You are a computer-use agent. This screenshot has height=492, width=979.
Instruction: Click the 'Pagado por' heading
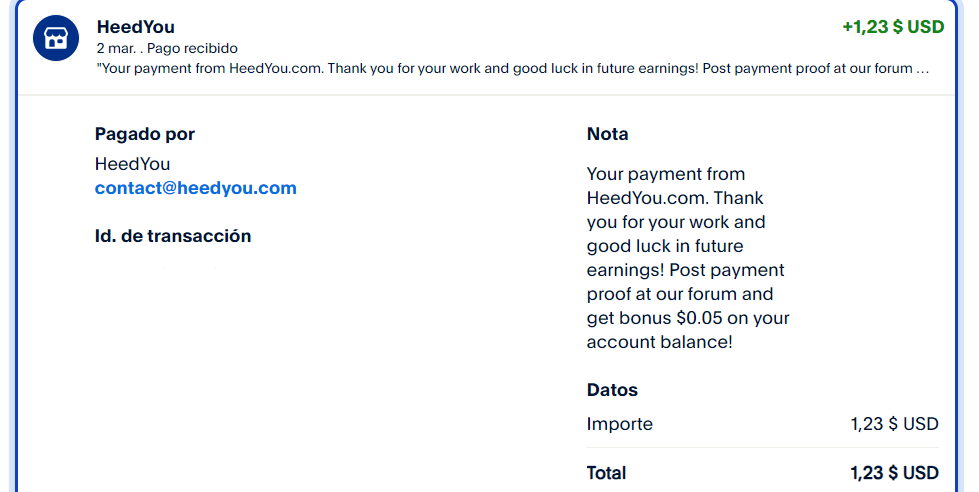tap(144, 134)
